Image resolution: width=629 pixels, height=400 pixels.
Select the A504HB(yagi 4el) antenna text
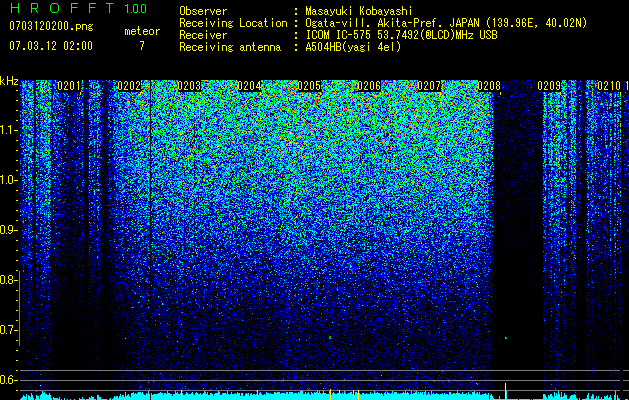click(x=353, y=47)
